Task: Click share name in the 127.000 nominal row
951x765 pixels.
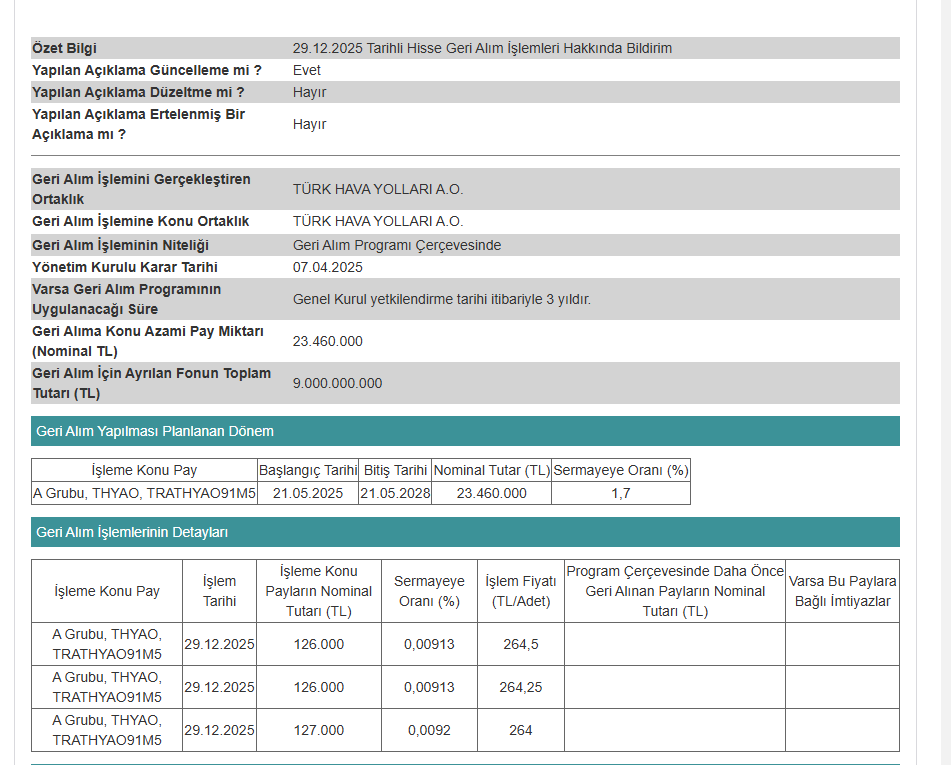Action: coord(107,730)
